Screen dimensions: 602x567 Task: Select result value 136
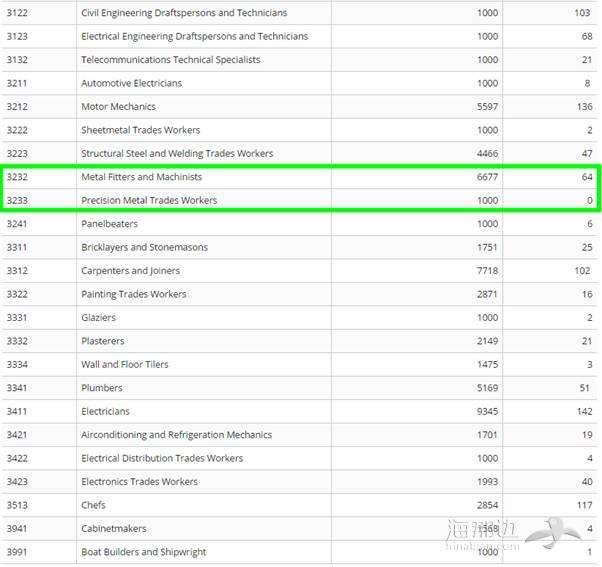[x=584, y=106]
